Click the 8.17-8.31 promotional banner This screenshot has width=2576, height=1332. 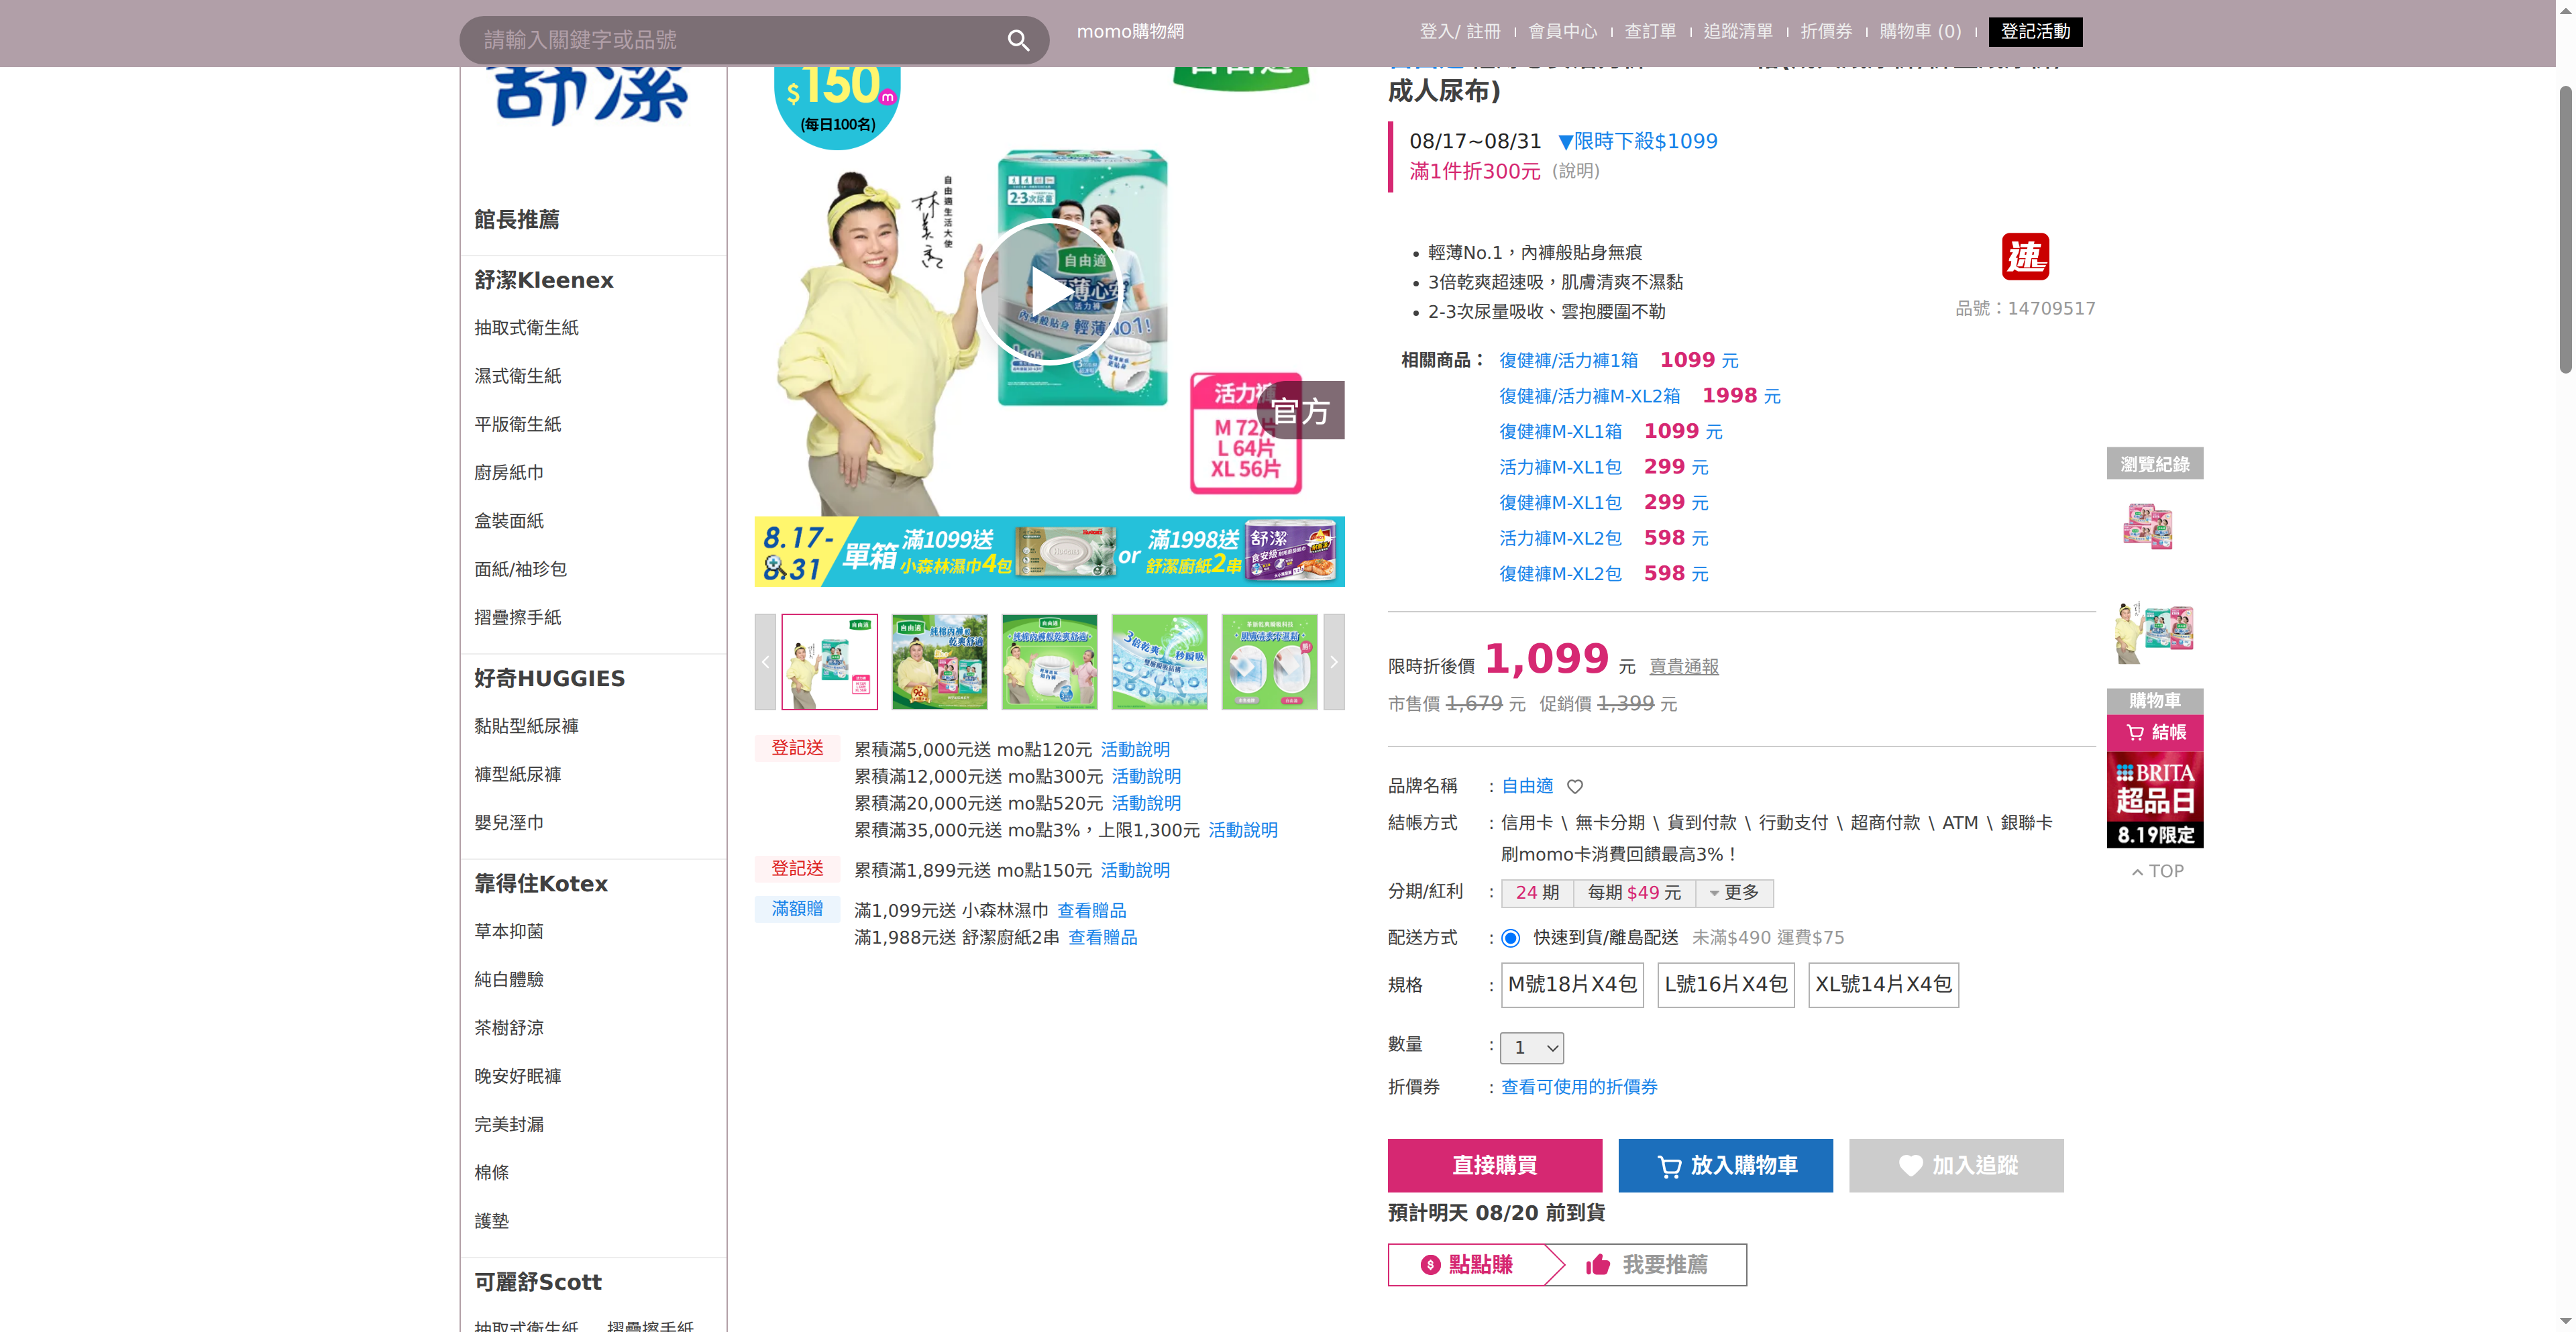[x=1049, y=551]
